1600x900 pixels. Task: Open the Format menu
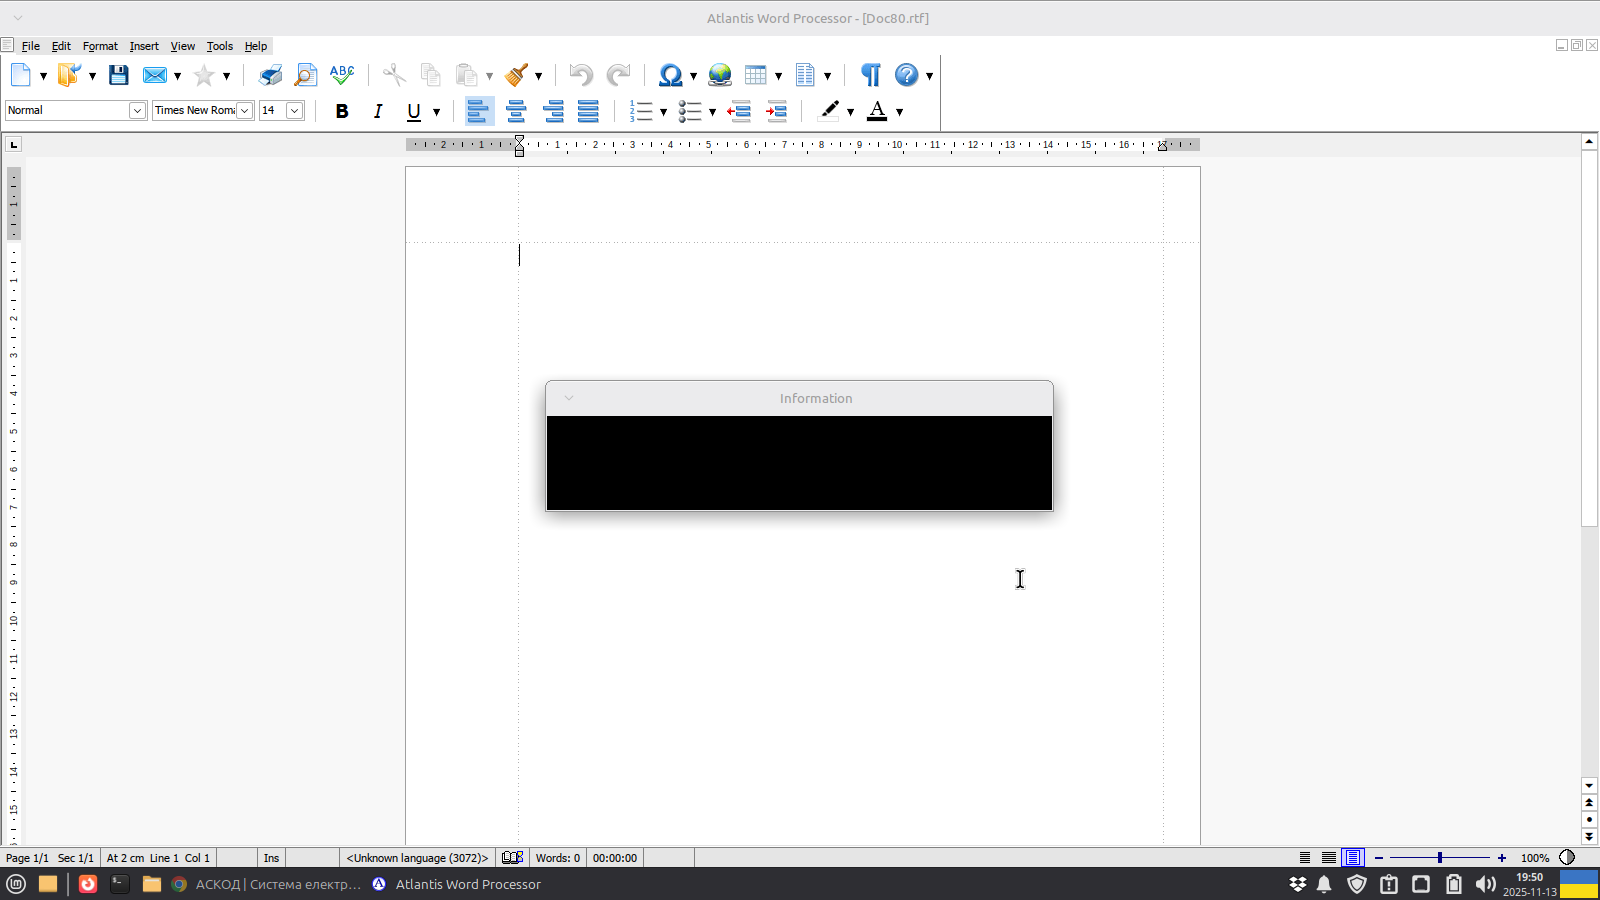pyautogui.click(x=100, y=46)
